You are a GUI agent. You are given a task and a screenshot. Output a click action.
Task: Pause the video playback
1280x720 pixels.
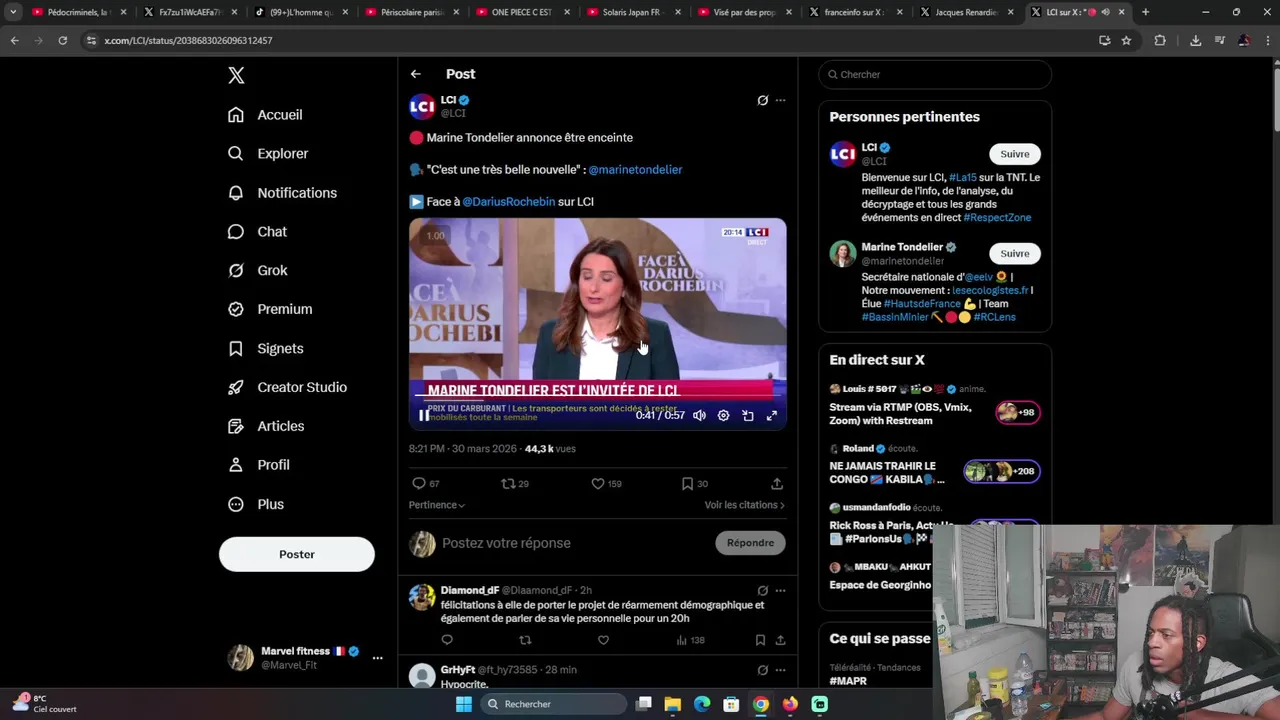coord(424,416)
